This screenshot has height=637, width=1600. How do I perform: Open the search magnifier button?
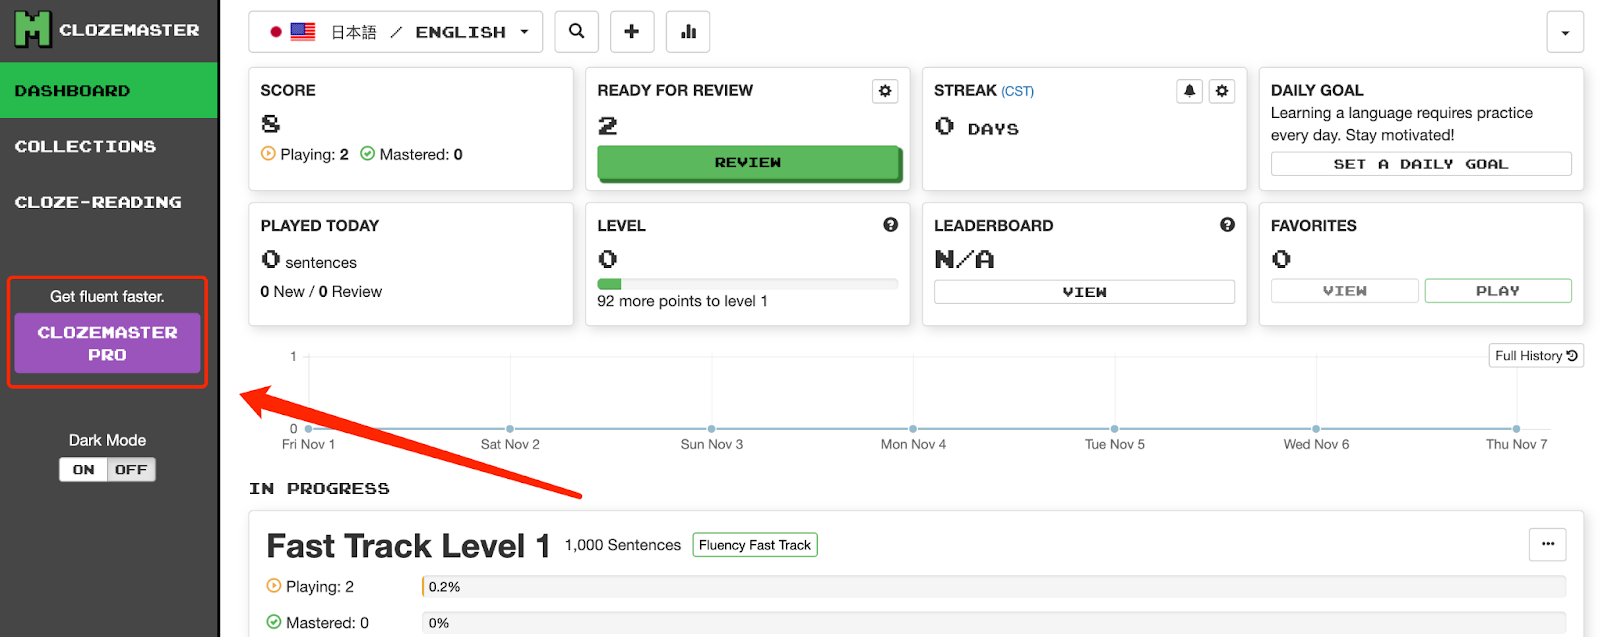coord(577,32)
